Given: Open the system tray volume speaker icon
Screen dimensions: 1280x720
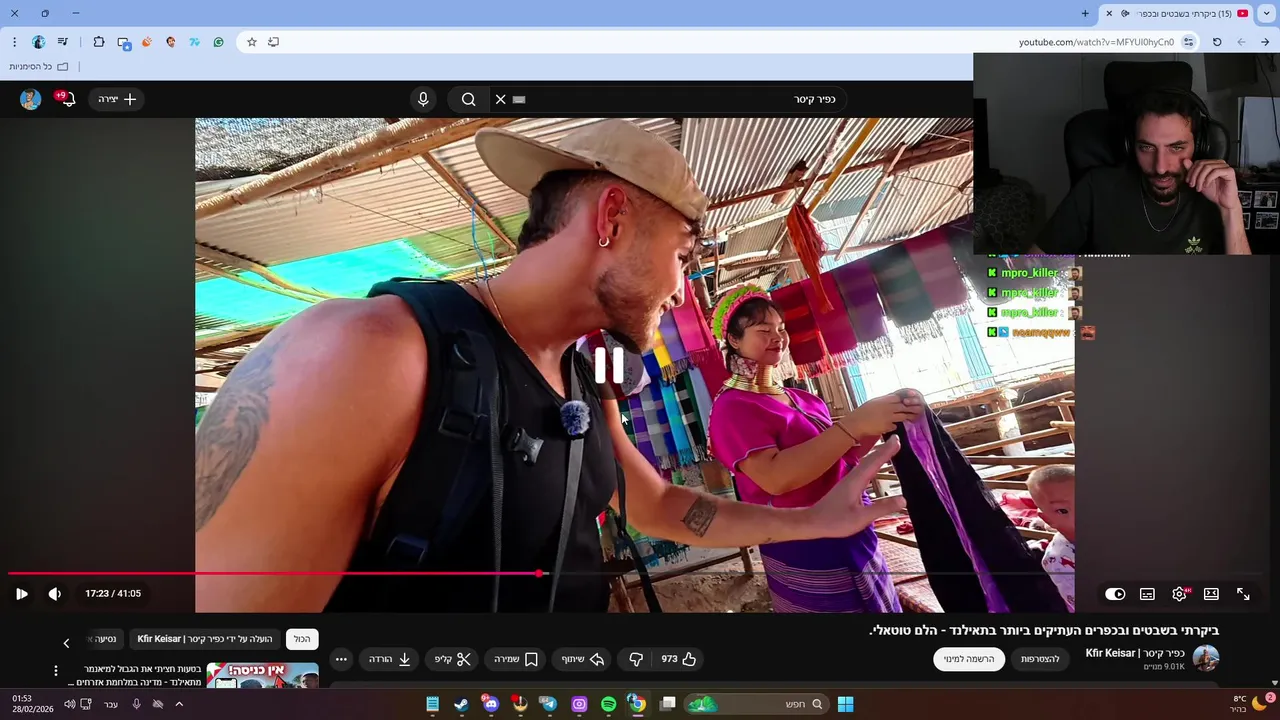Looking at the screenshot, I should pos(69,704).
